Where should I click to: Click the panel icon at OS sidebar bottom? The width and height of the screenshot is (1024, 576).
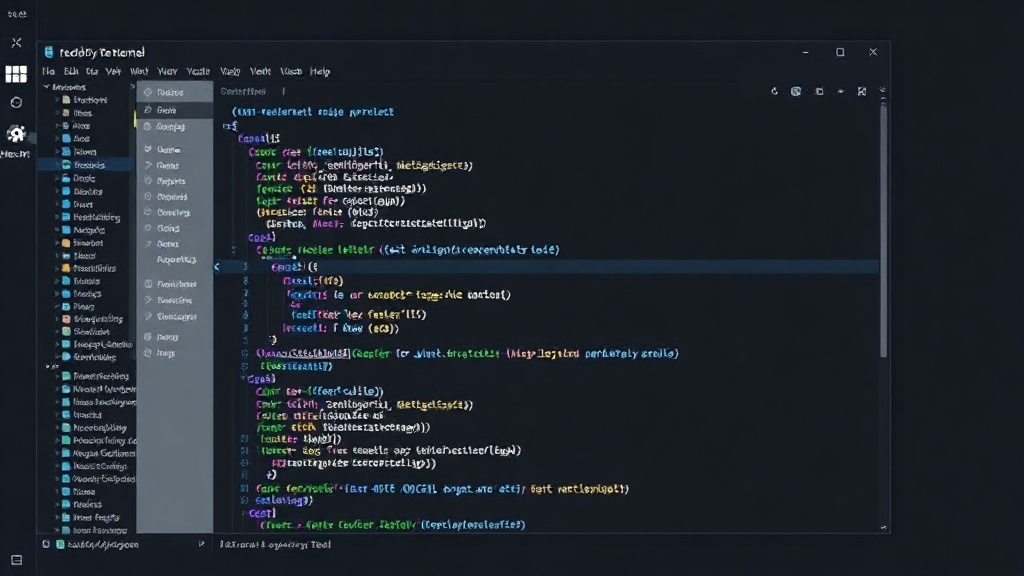[16, 560]
